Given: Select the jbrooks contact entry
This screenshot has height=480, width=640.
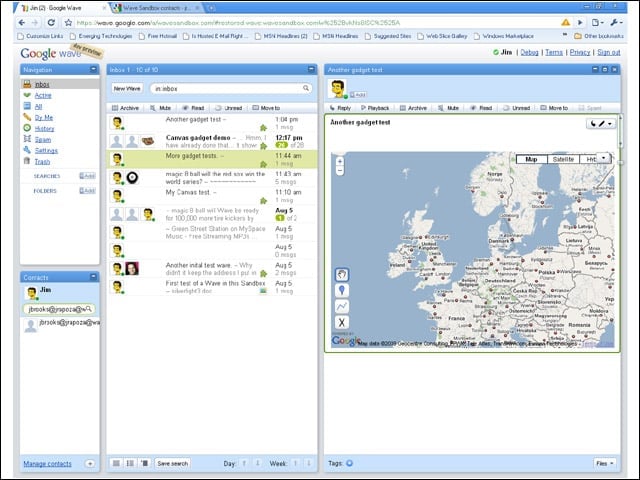Looking at the screenshot, I should [60, 325].
